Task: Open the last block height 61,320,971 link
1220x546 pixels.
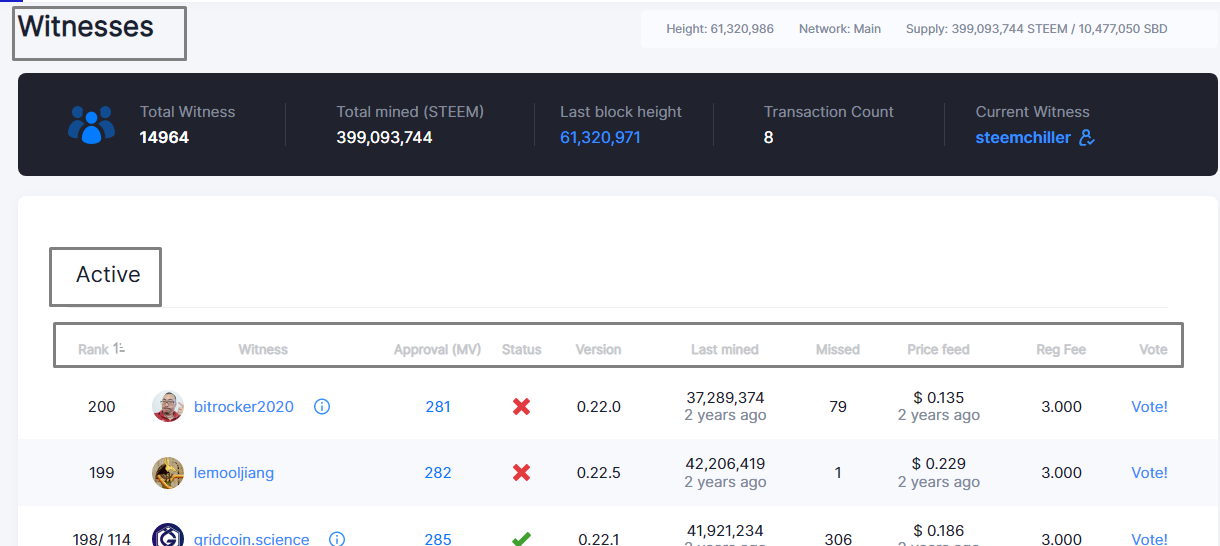Action: click(x=600, y=138)
